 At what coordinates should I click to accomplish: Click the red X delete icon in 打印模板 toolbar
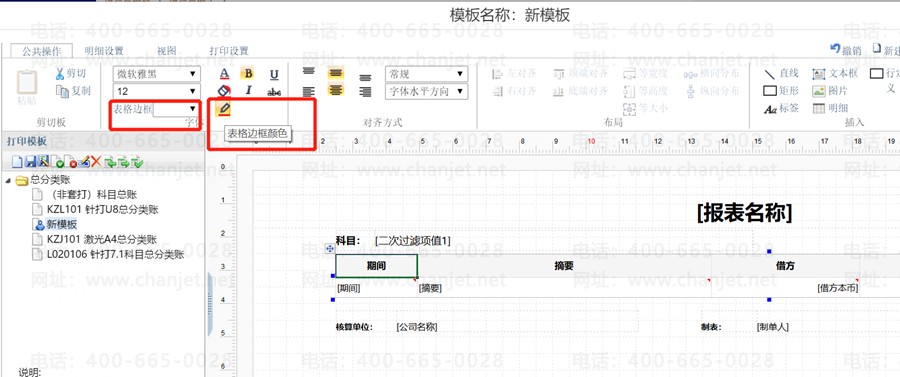[96, 162]
